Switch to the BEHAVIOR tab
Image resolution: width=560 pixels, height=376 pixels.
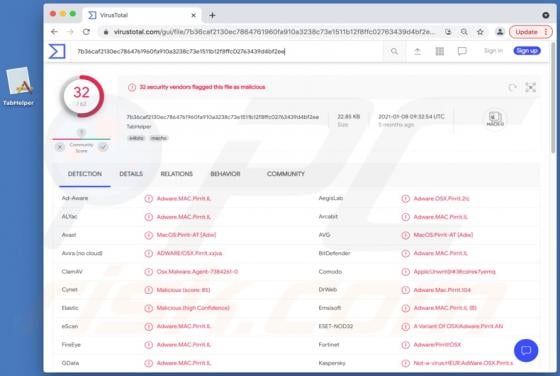pos(225,174)
